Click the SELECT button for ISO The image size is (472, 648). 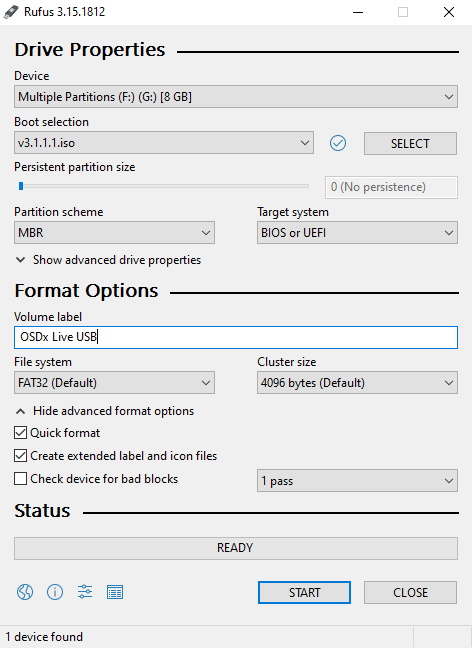click(410, 143)
